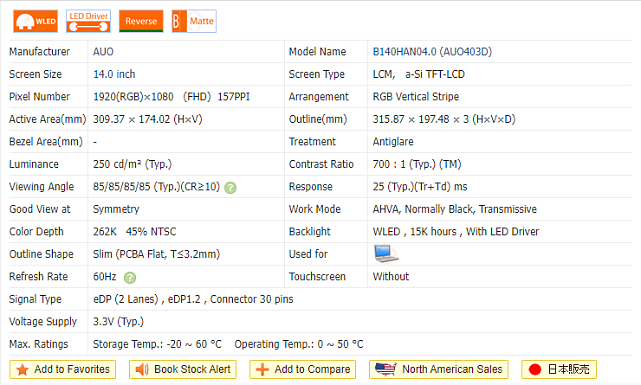This screenshot has height=385, width=641.
Task: Click Book Stock Alert button
Action: [x=183, y=369]
